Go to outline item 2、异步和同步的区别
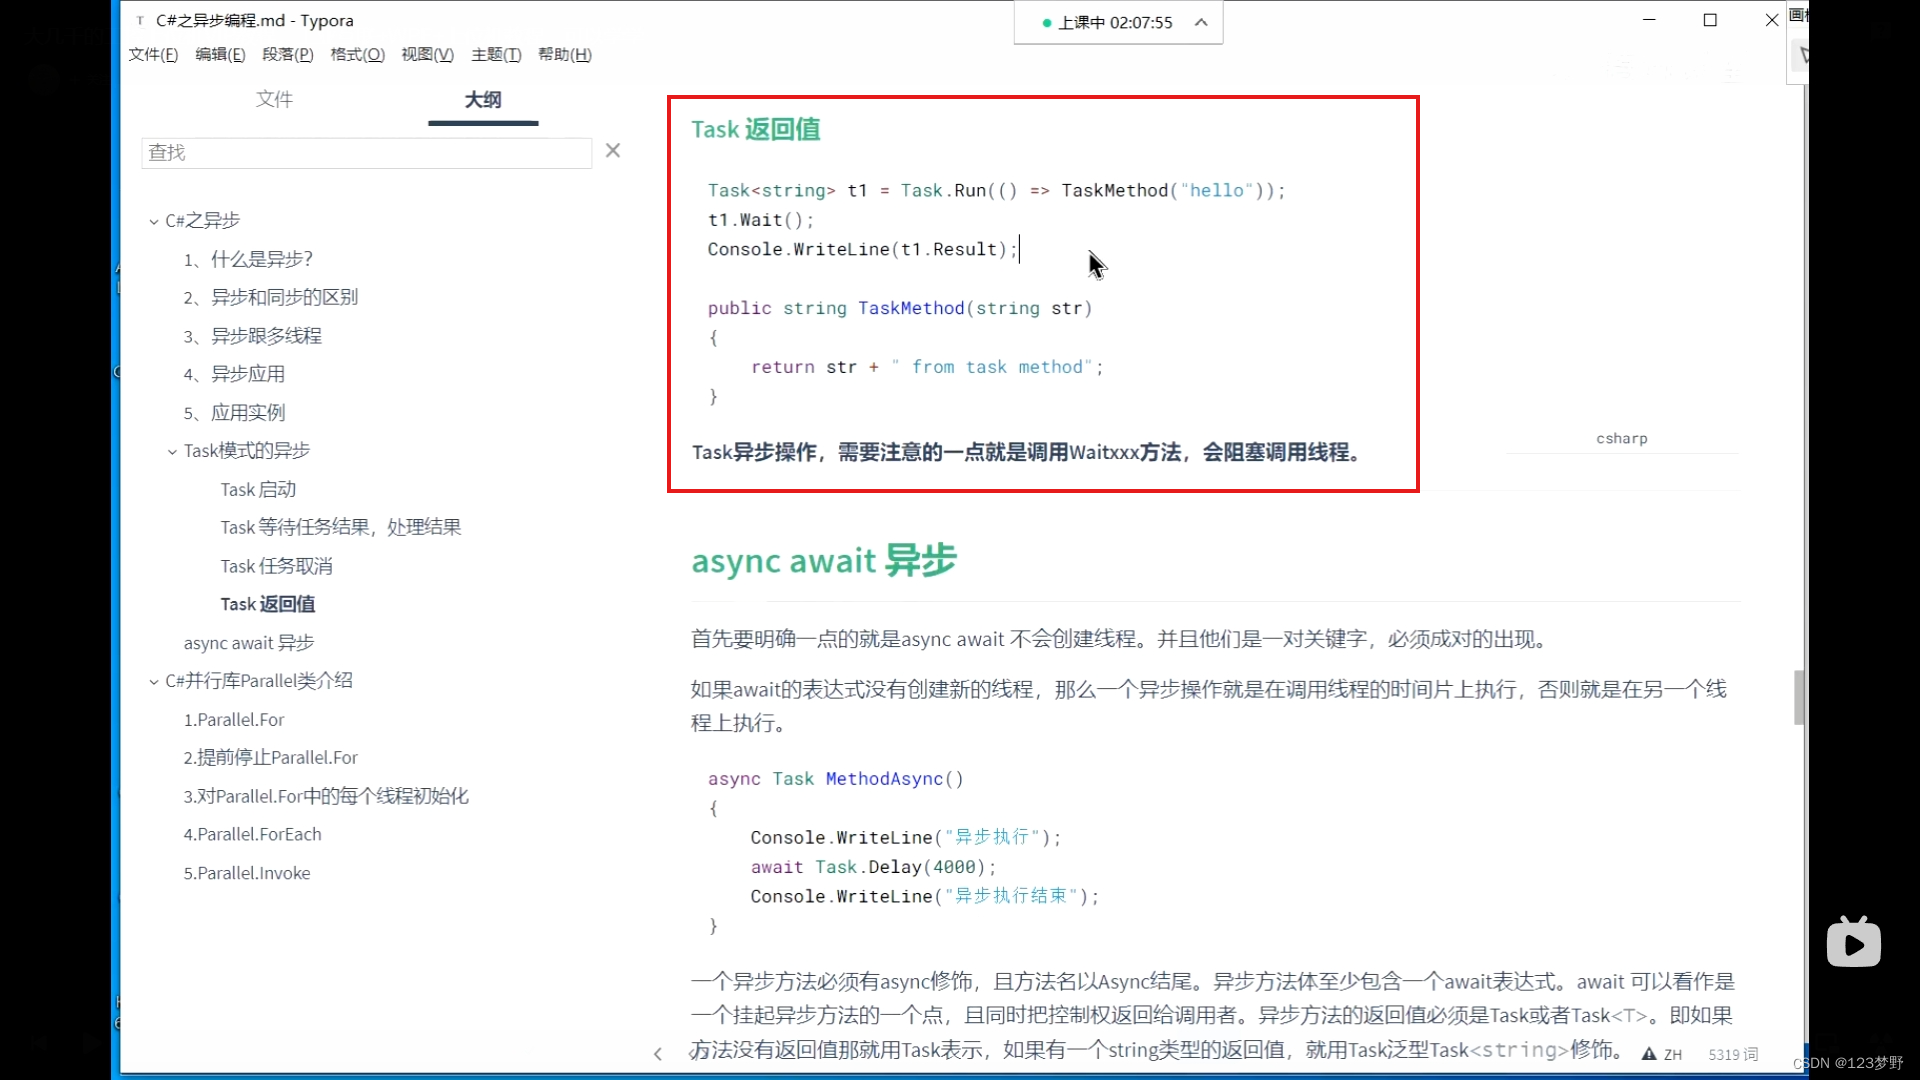The height and width of the screenshot is (1080, 1920). tap(270, 297)
